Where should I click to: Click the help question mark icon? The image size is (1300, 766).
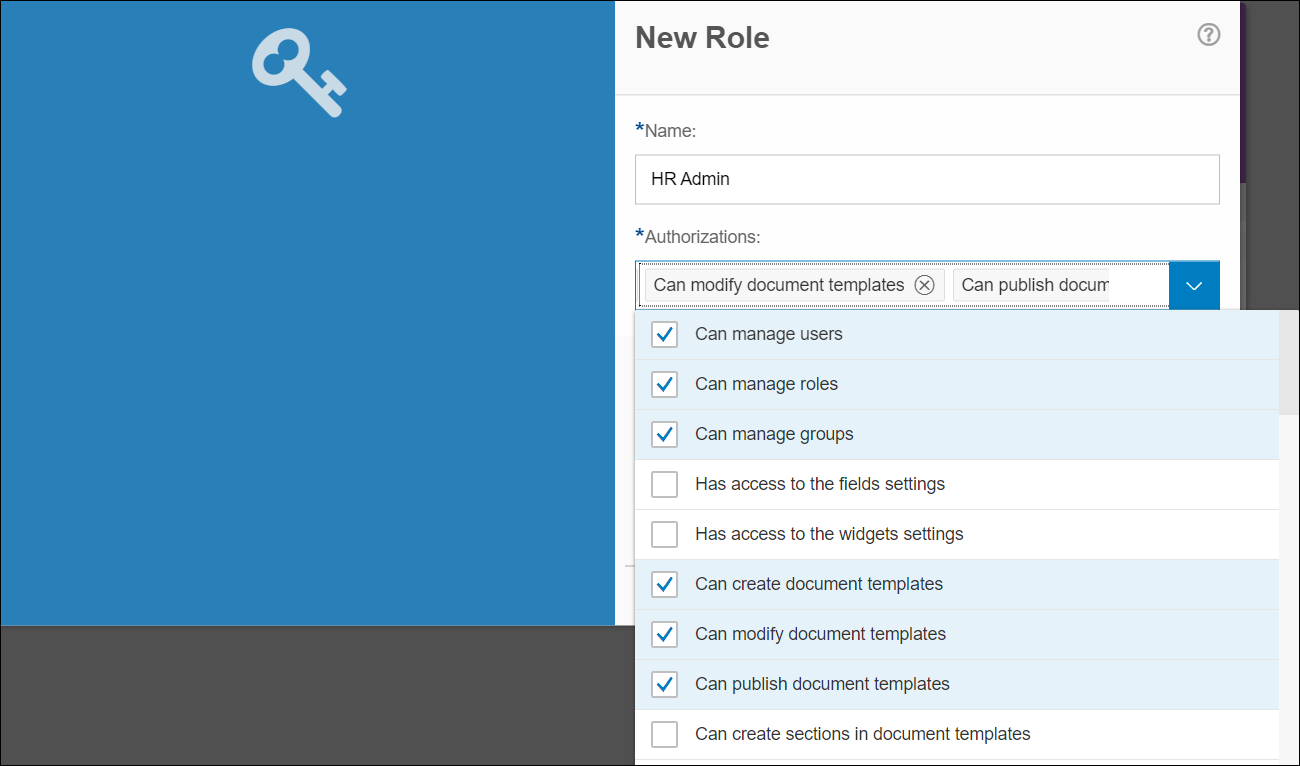click(1208, 35)
